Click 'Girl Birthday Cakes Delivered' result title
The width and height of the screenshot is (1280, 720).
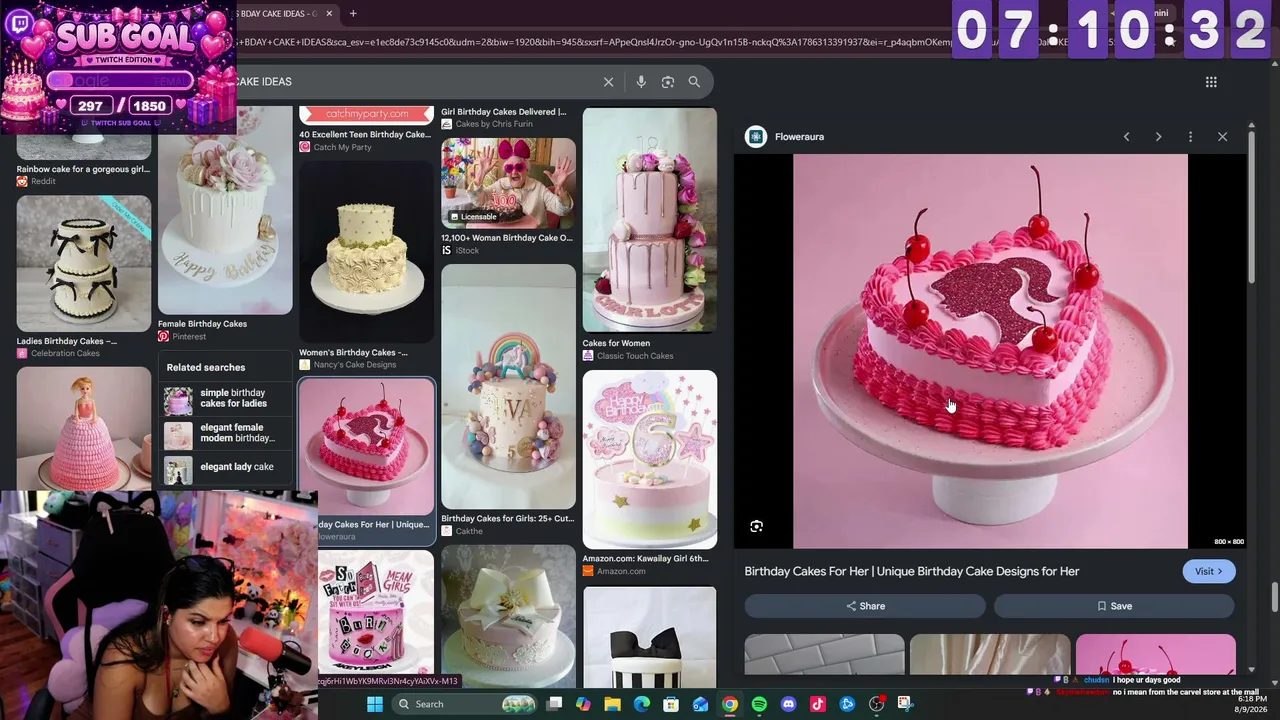pyautogui.click(x=504, y=112)
